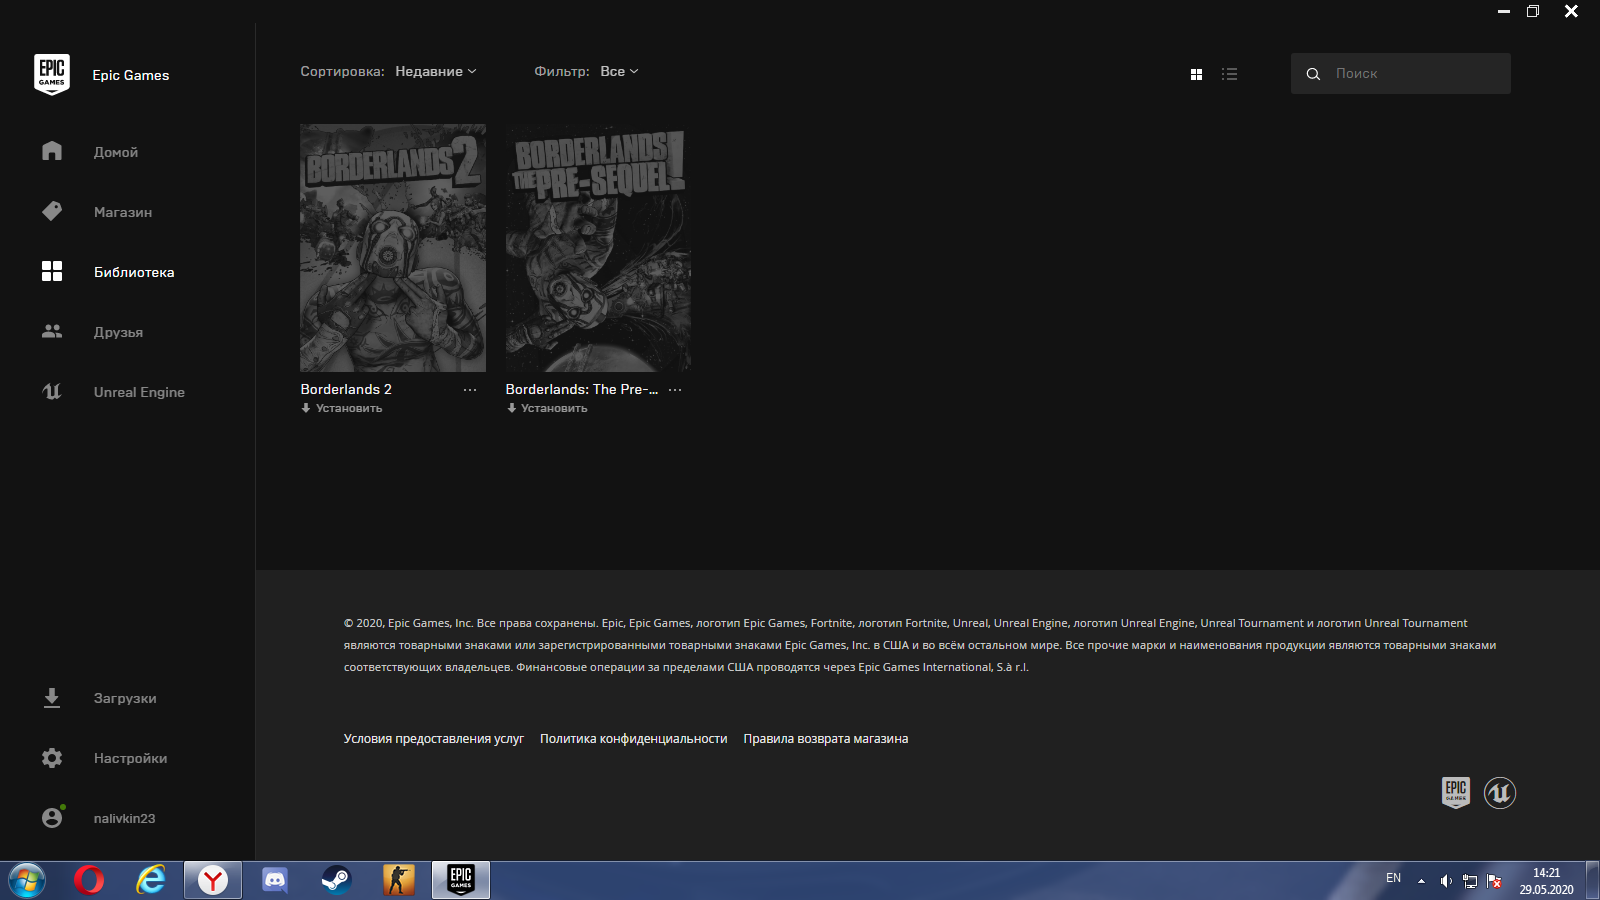This screenshot has height=900, width=1600.
Task: Open the Домой home icon
Action: [52, 151]
